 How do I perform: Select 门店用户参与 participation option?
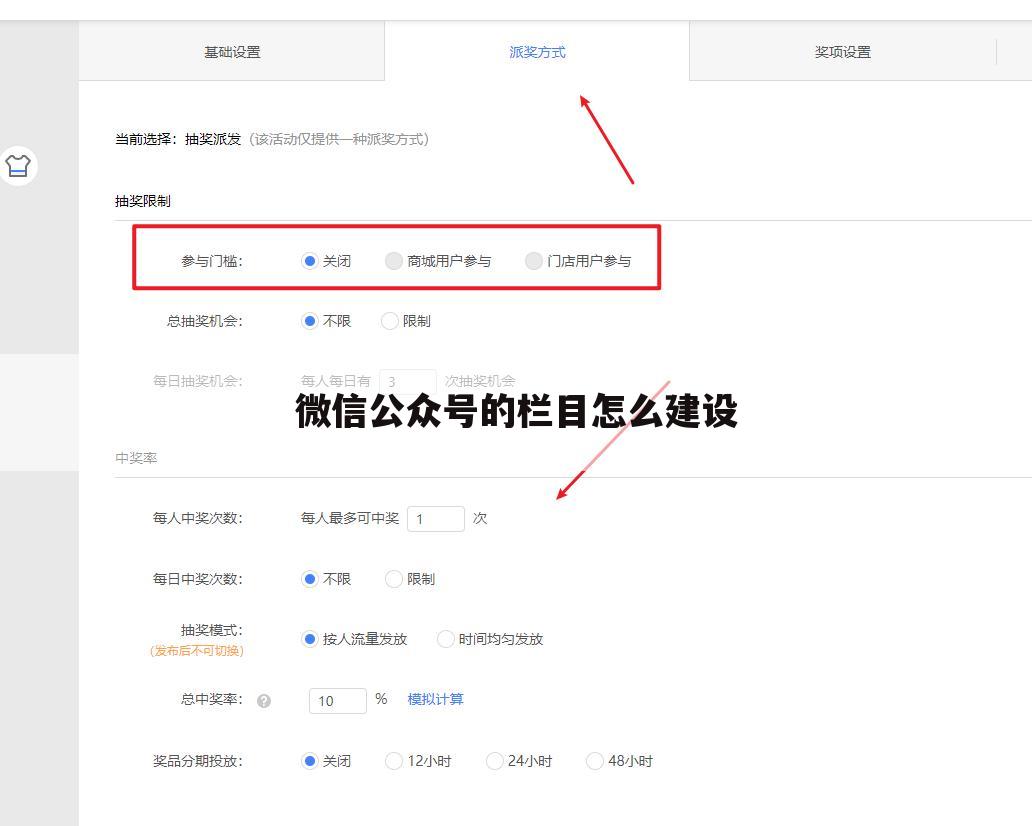point(534,259)
